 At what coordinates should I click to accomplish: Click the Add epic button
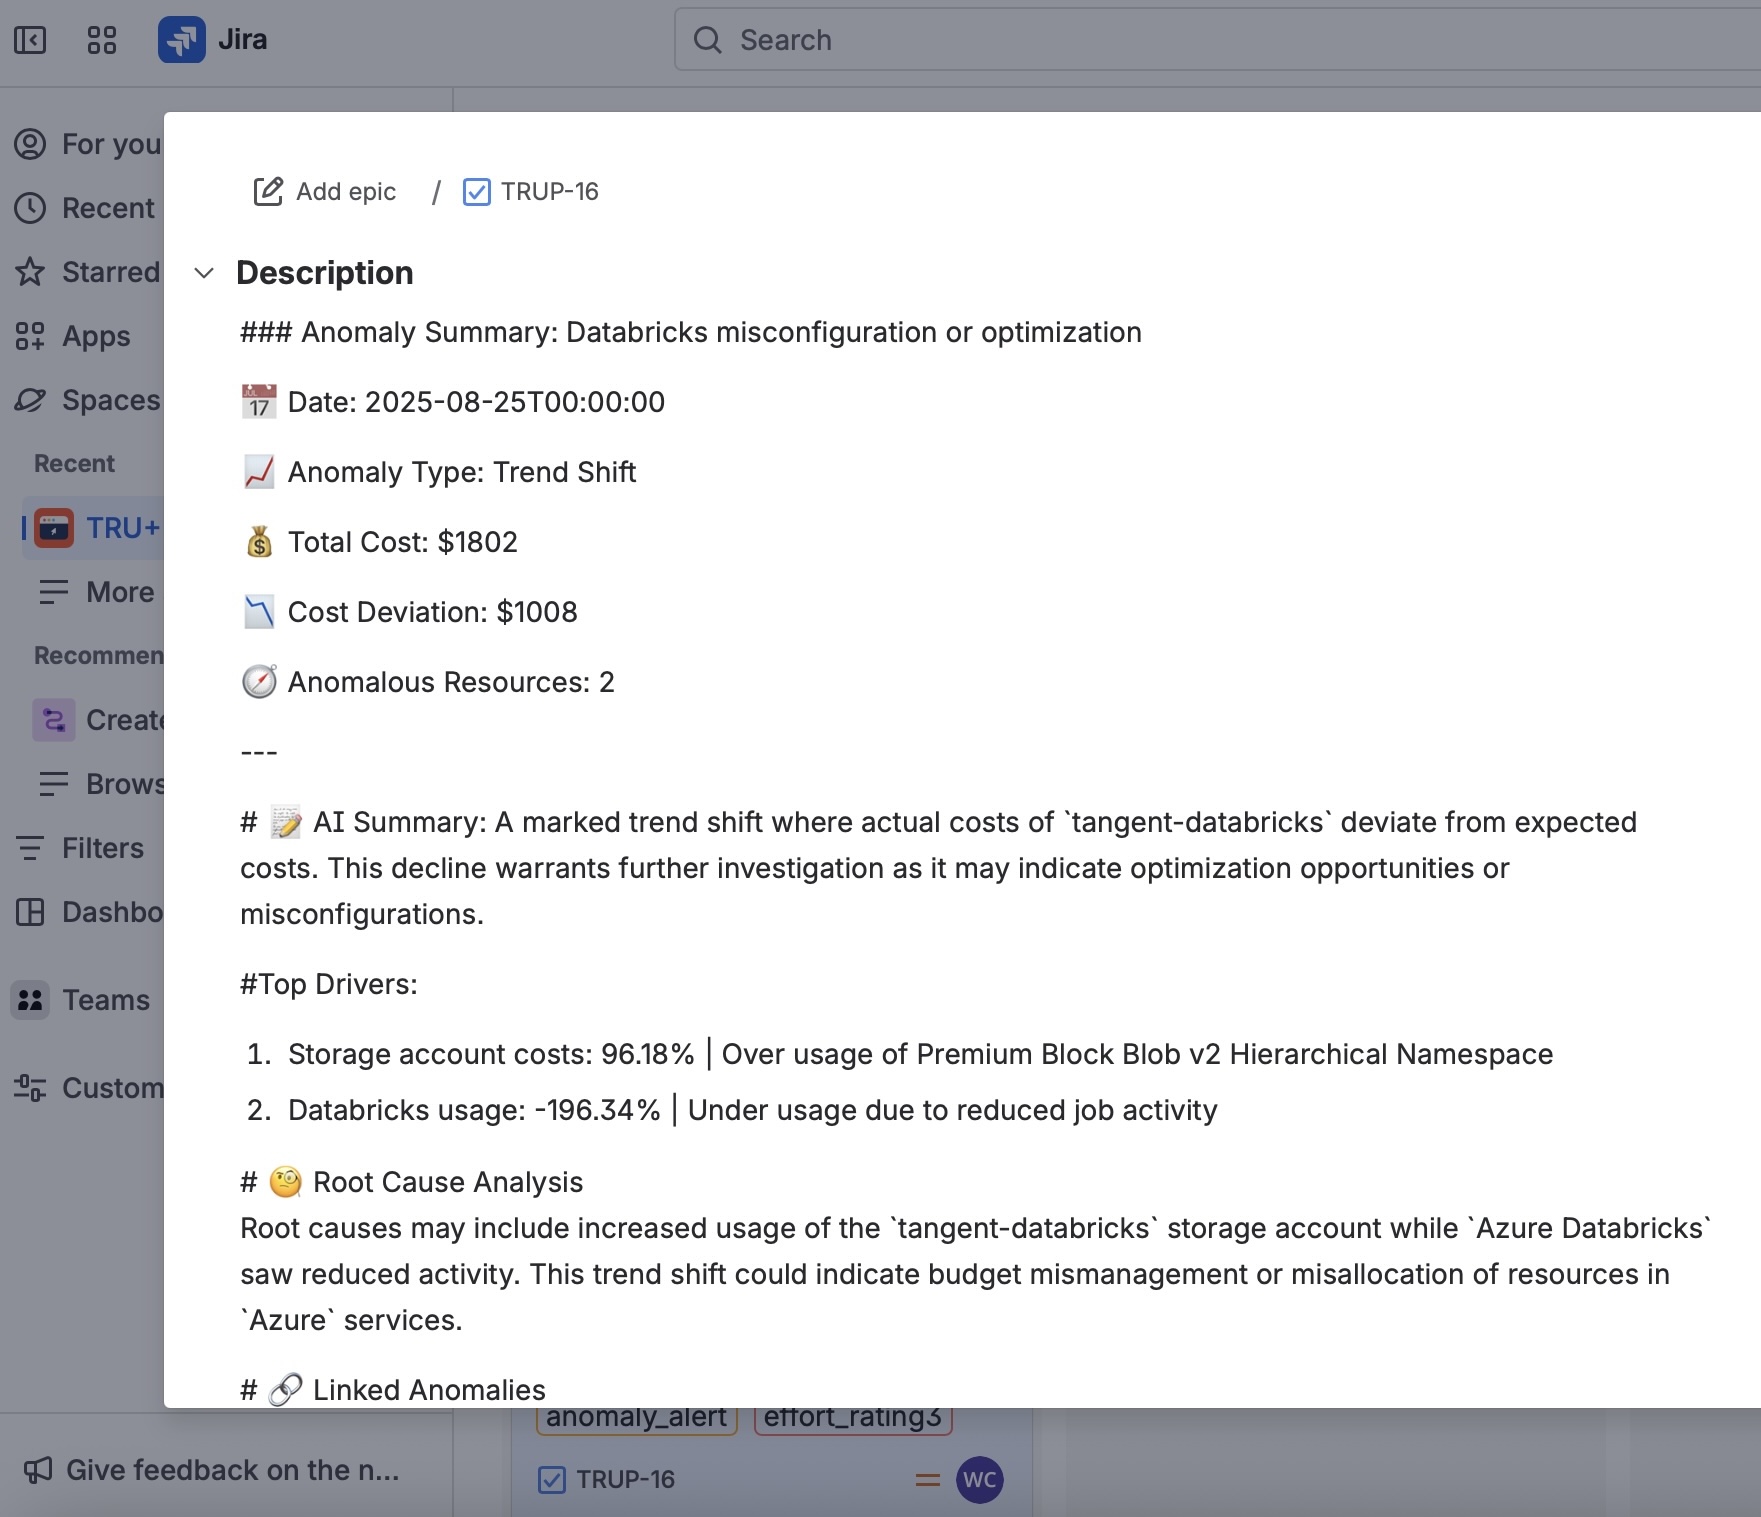point(325,191)
